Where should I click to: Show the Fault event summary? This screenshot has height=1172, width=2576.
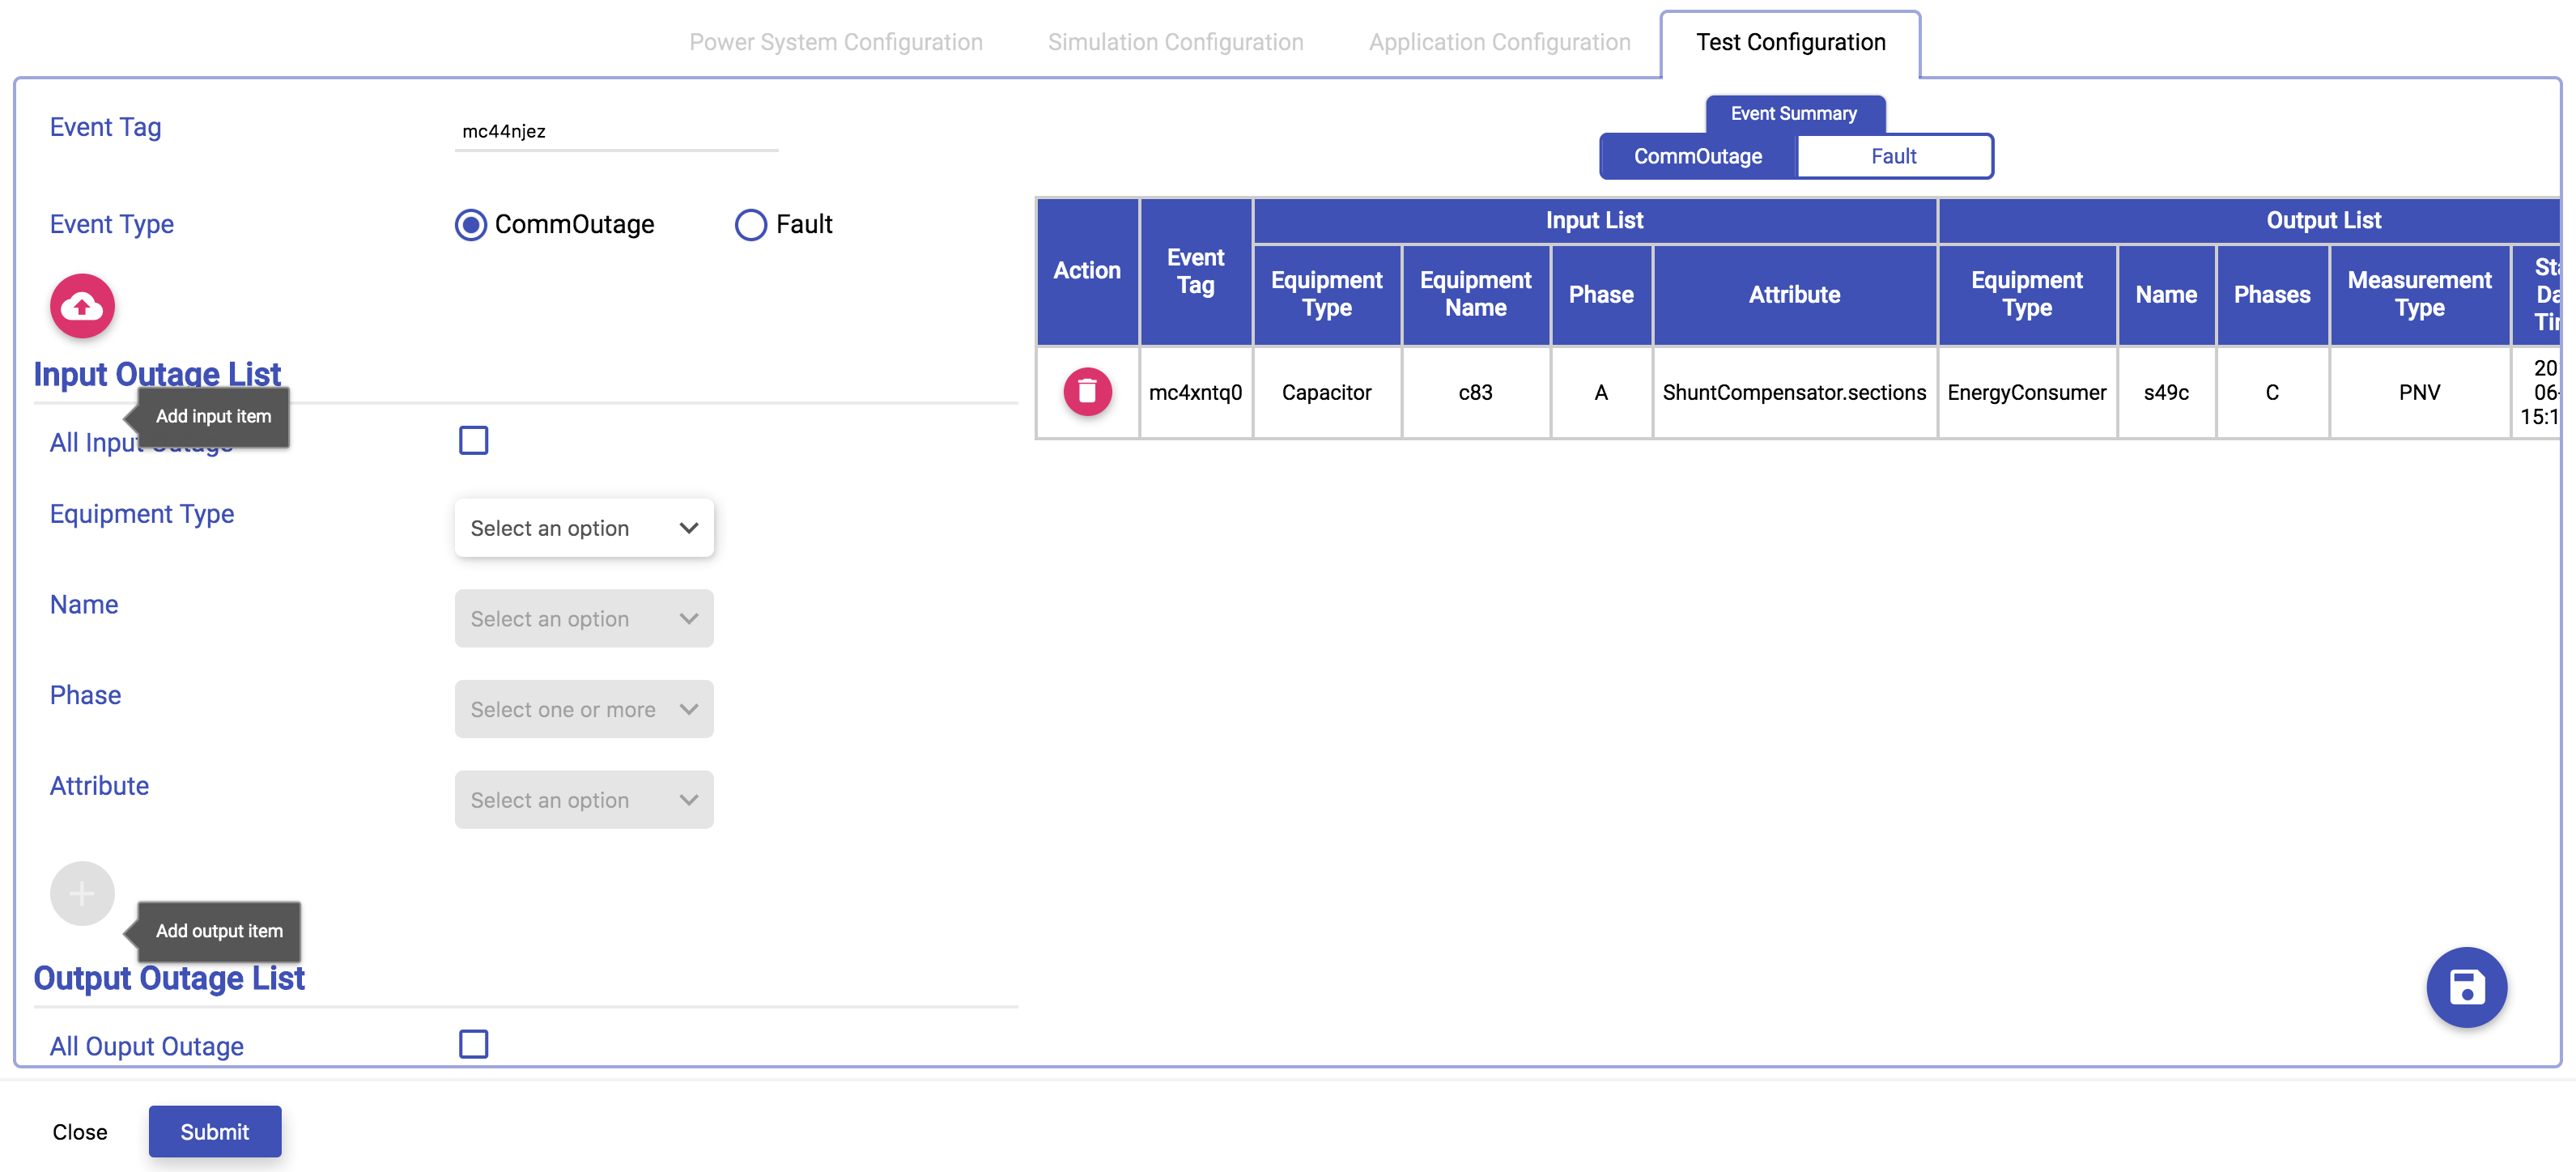(x=1894, y=157)
